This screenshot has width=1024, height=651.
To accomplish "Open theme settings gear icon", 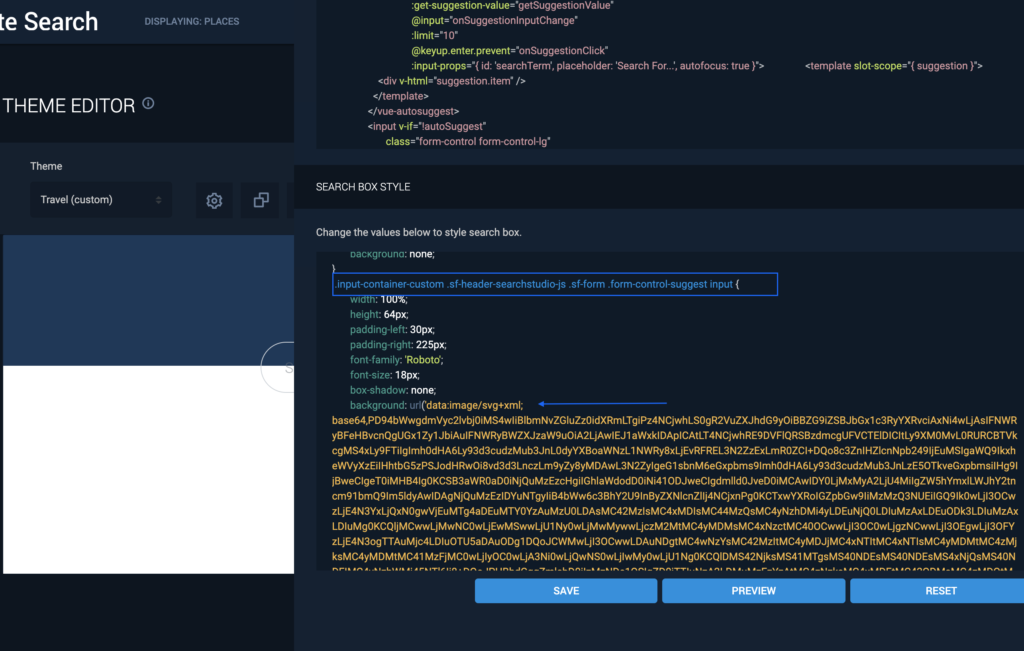I will click(214, 200).
